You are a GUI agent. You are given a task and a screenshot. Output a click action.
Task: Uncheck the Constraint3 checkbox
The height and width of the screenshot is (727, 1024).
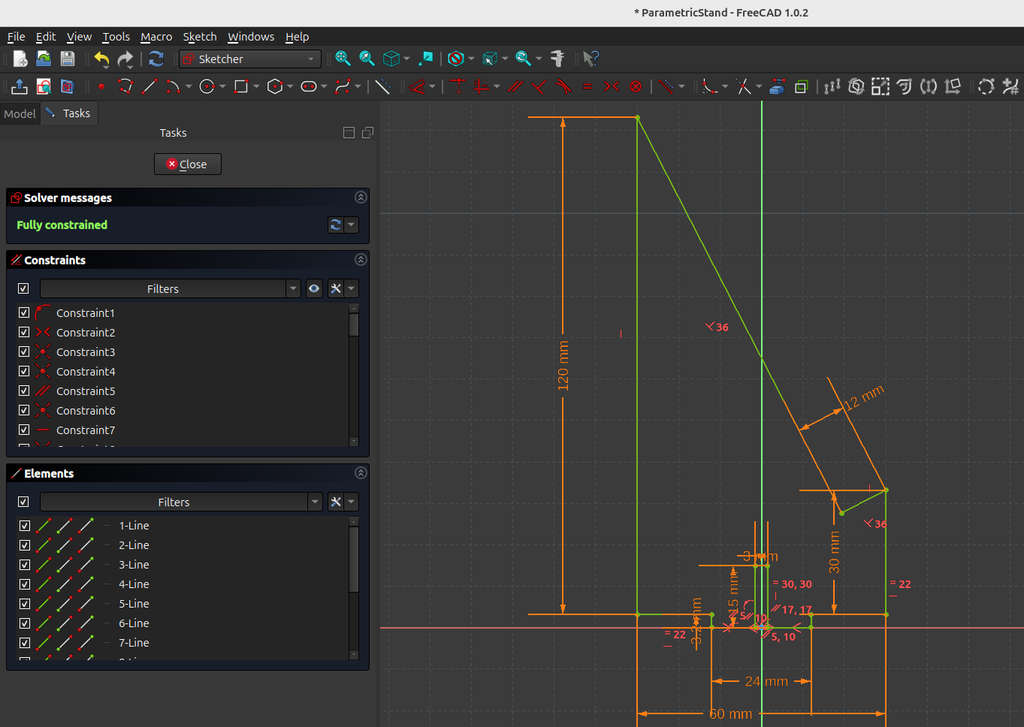tap(24, 352)
